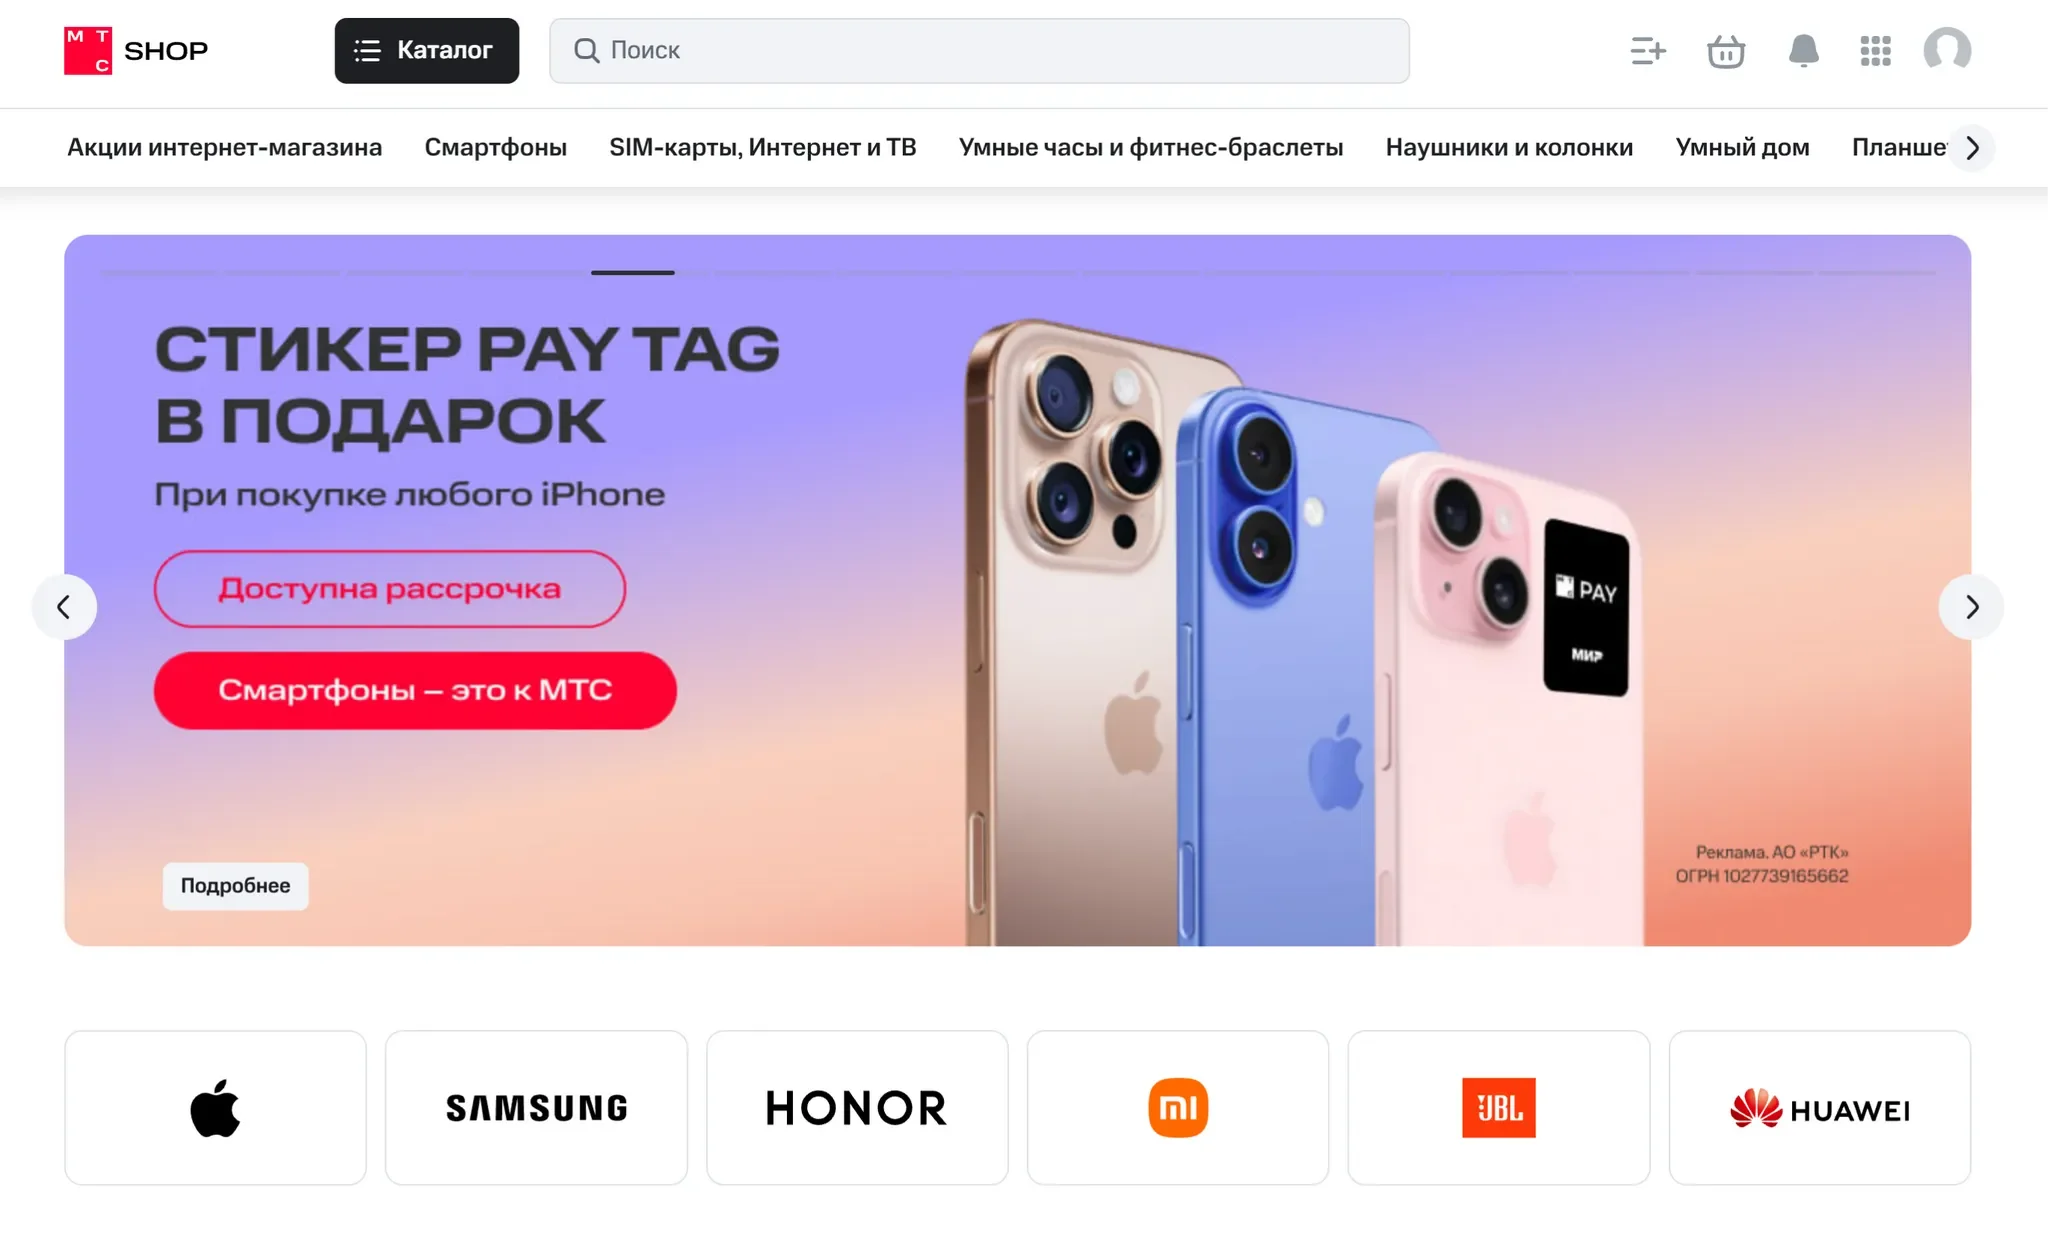Expand more categories with the right chevron
This screenshot has height=1237, width=2048.
[x=1972, y=148]
